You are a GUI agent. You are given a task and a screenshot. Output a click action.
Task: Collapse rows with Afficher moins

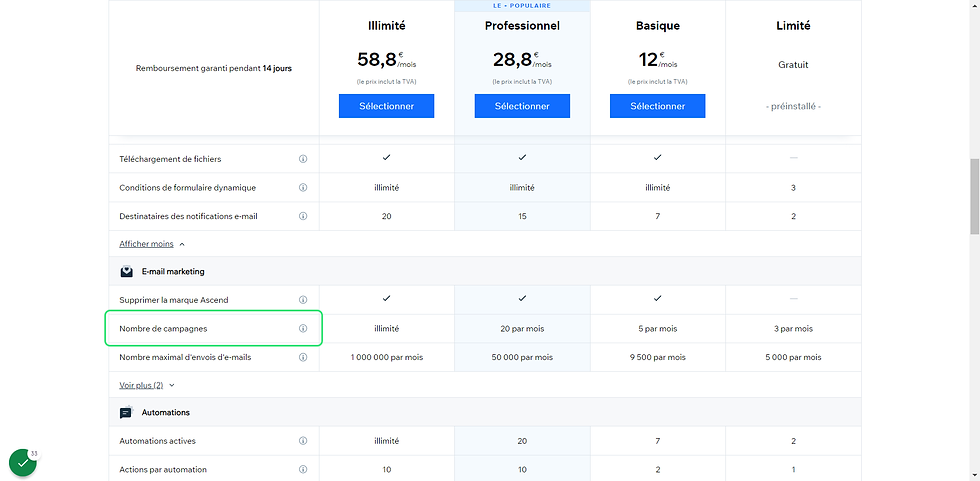pyautogui.click(x=152, y=244)
